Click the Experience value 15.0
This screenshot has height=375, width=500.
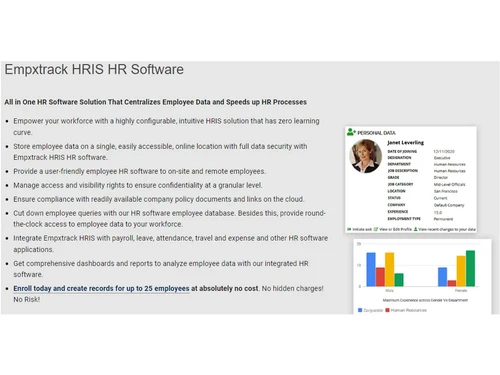tap(438, 212)
